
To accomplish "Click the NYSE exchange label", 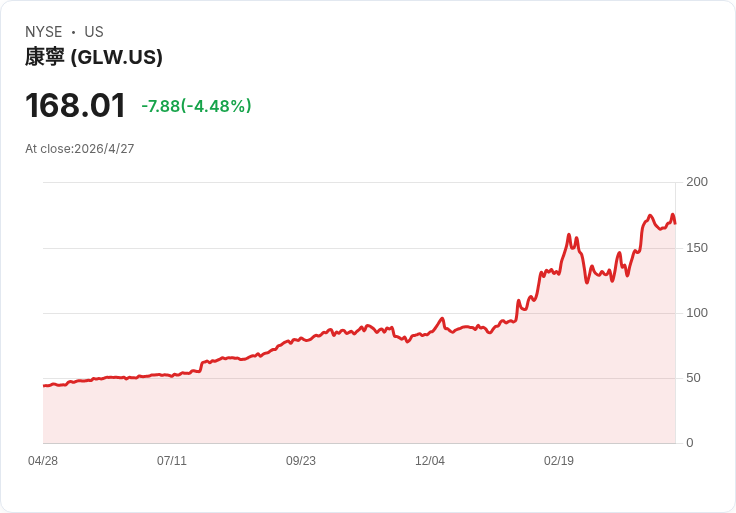I will pos(44,32).
